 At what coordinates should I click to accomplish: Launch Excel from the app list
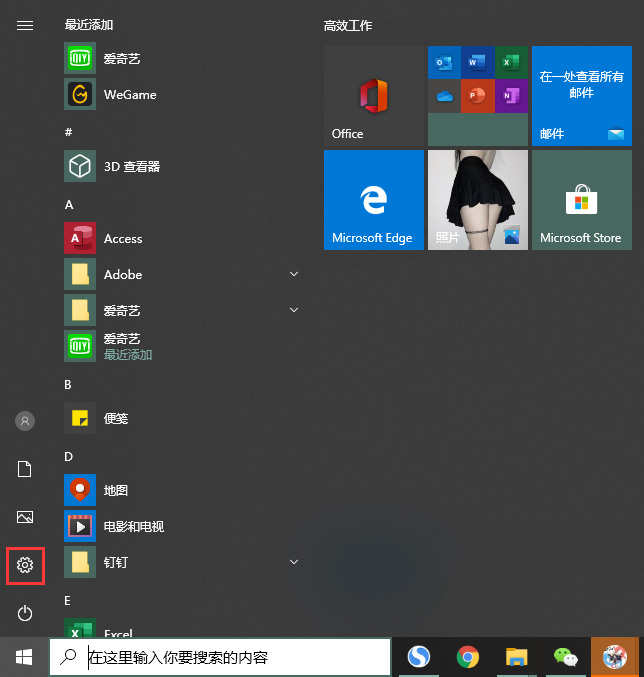(181, 628)
